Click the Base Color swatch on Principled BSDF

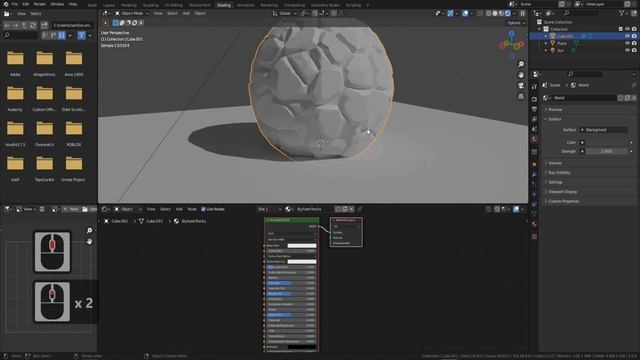click(x=302, y=246)
